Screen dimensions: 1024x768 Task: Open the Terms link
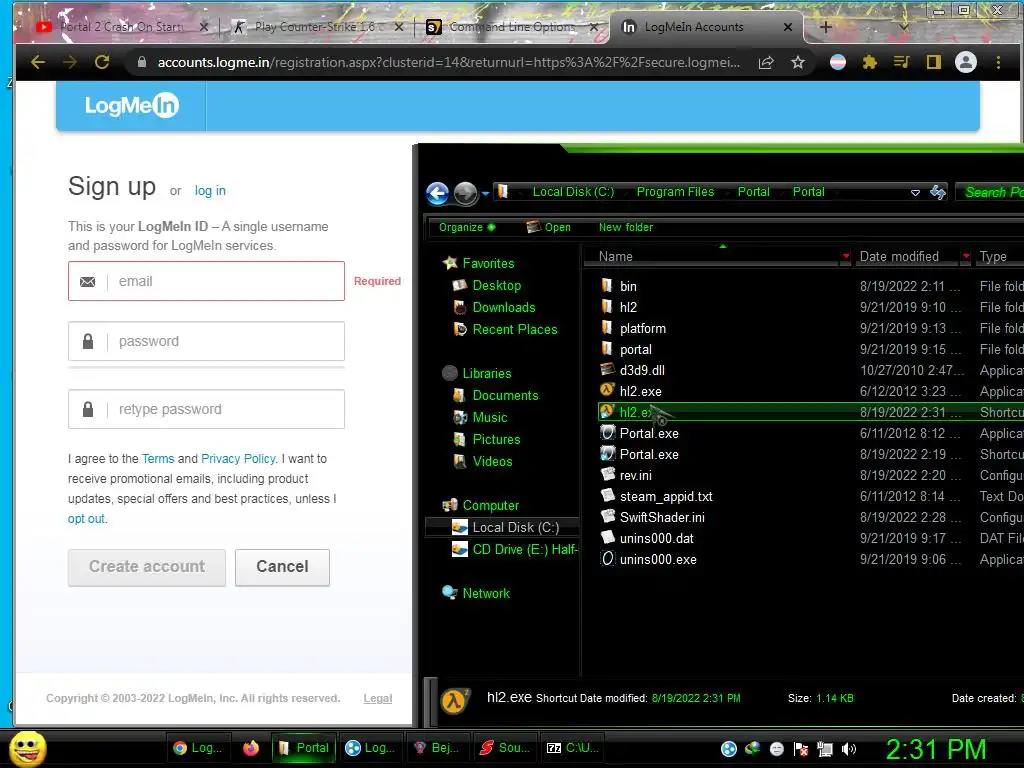tap(158, 459)
